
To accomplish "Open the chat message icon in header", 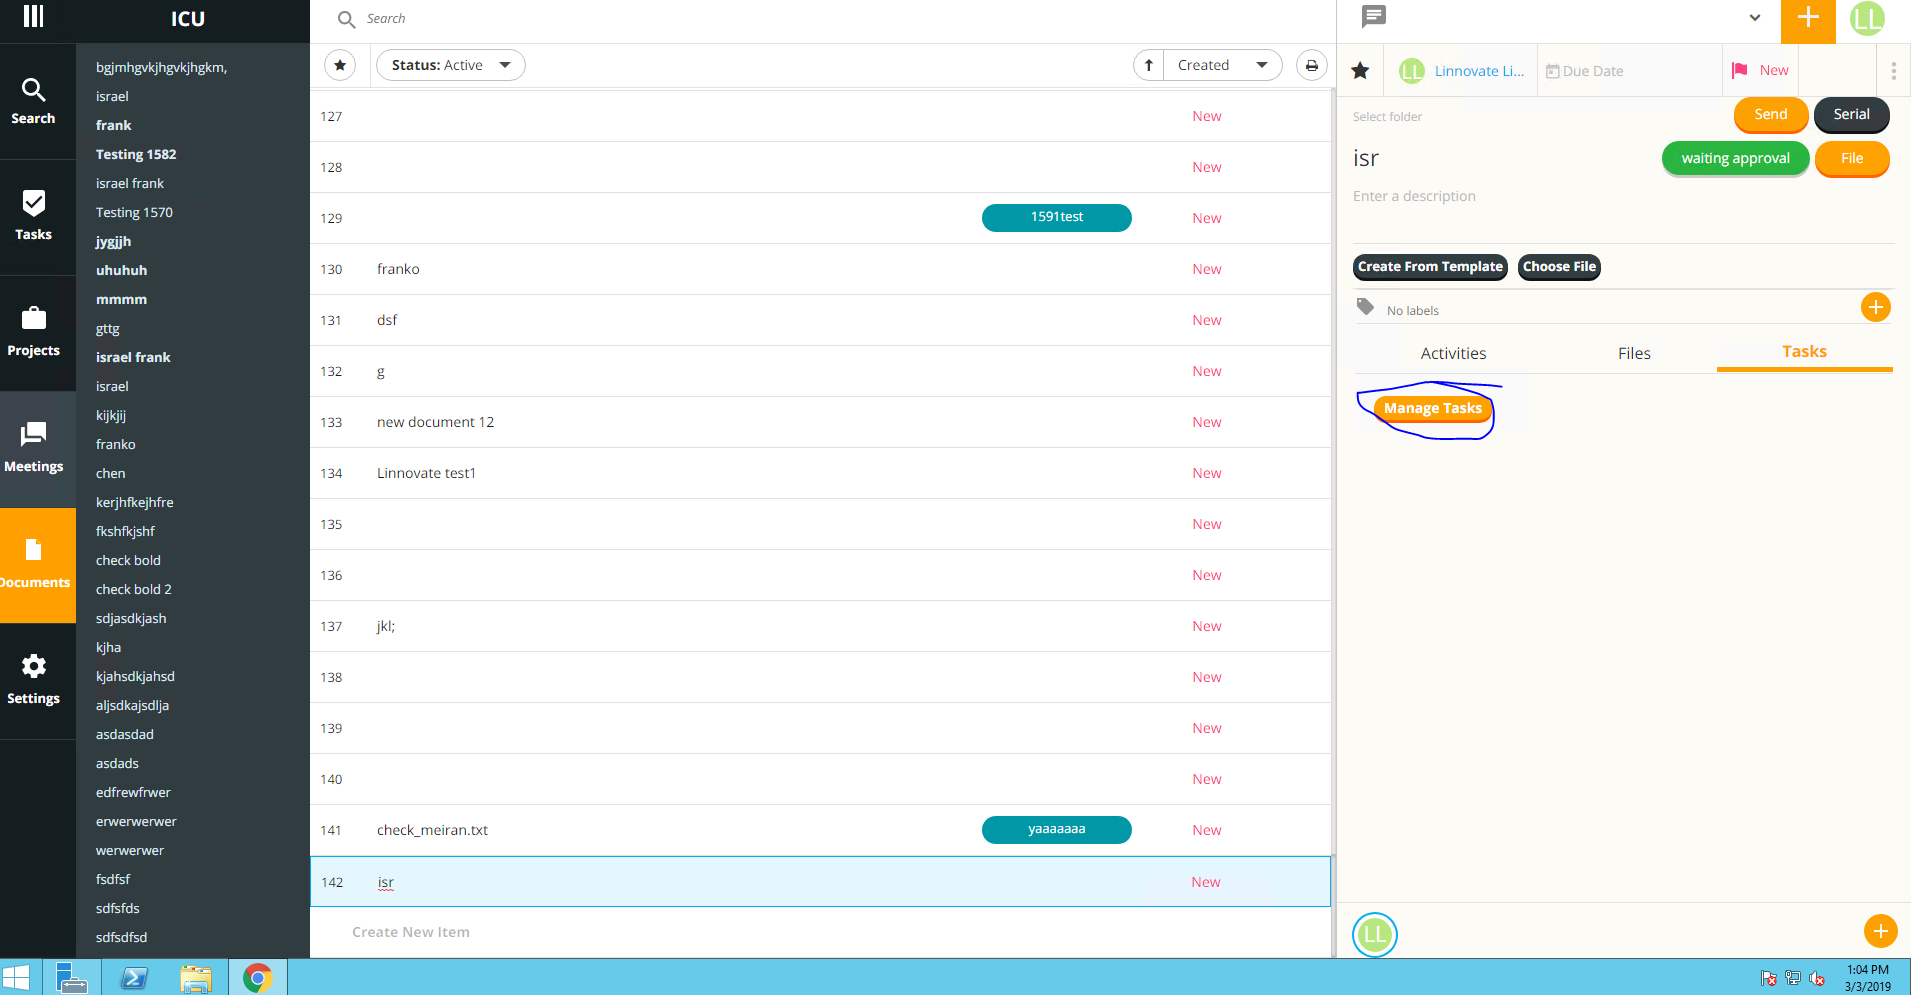I will [x=1374, y=16].
